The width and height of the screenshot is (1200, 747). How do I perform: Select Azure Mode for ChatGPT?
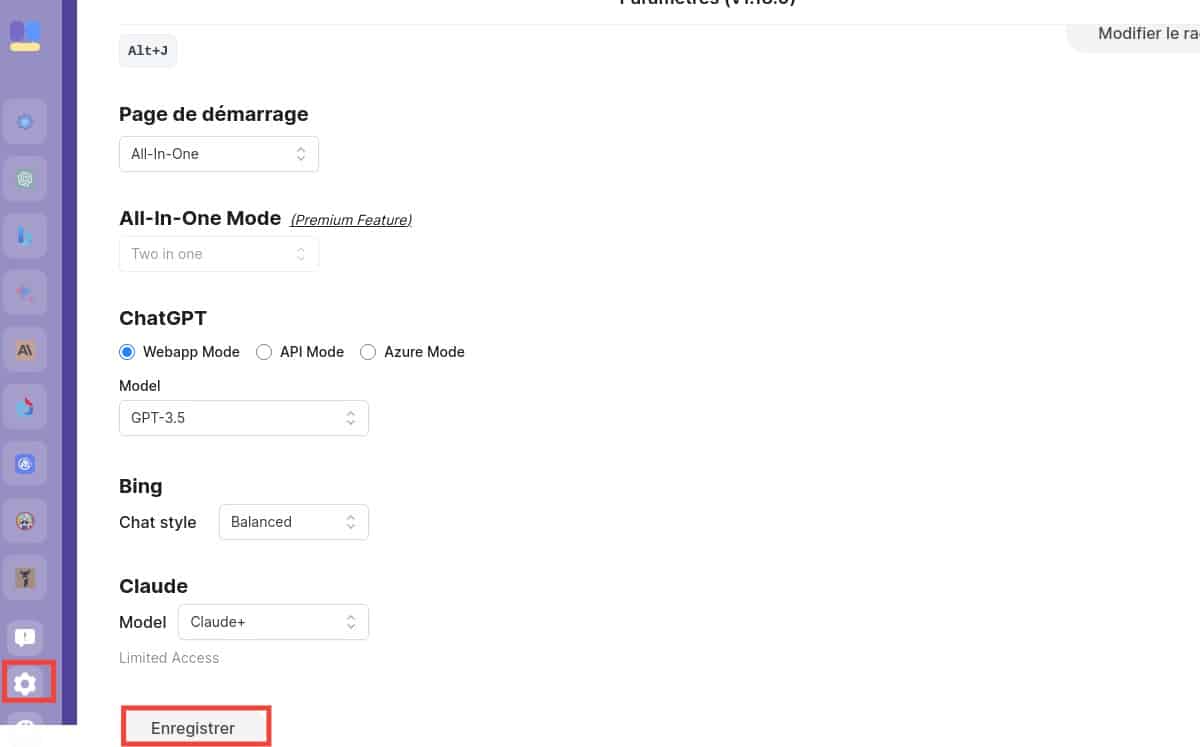(368, 352)
